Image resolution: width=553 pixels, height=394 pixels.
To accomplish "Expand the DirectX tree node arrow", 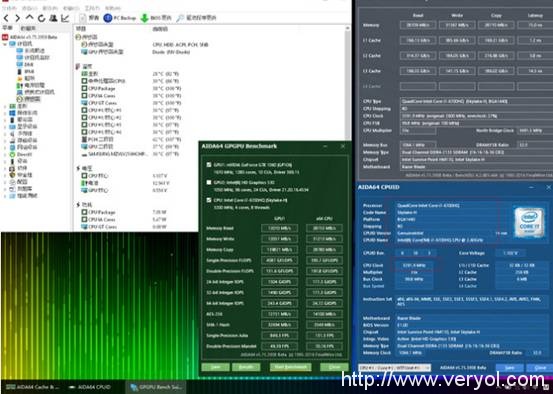I will pos(5,154).
